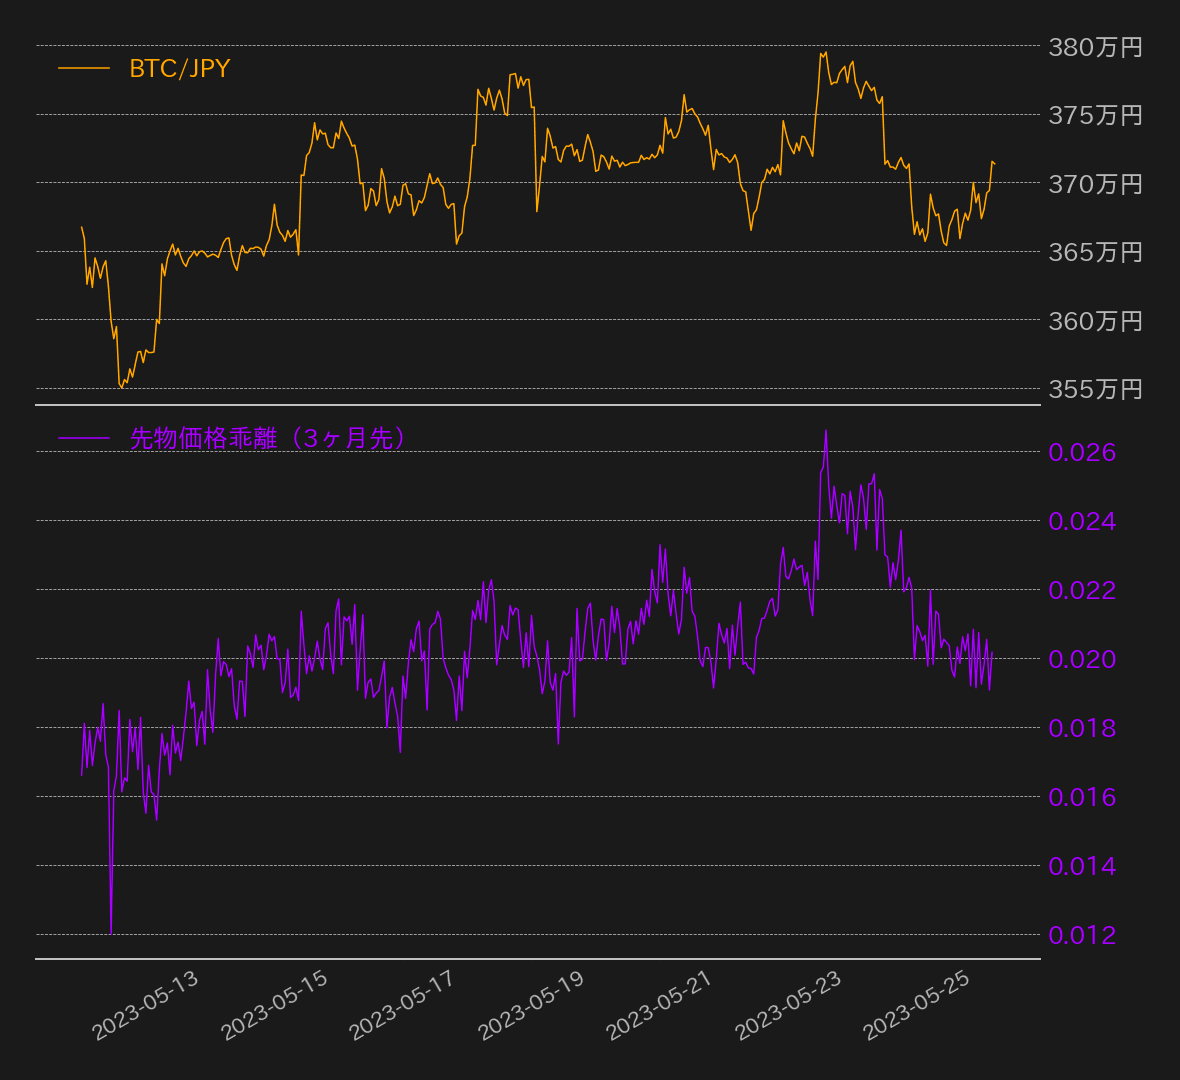Click the 365万円 y-axis label
Viewport: 1180px width, 1080px height.
point(1094,252)
